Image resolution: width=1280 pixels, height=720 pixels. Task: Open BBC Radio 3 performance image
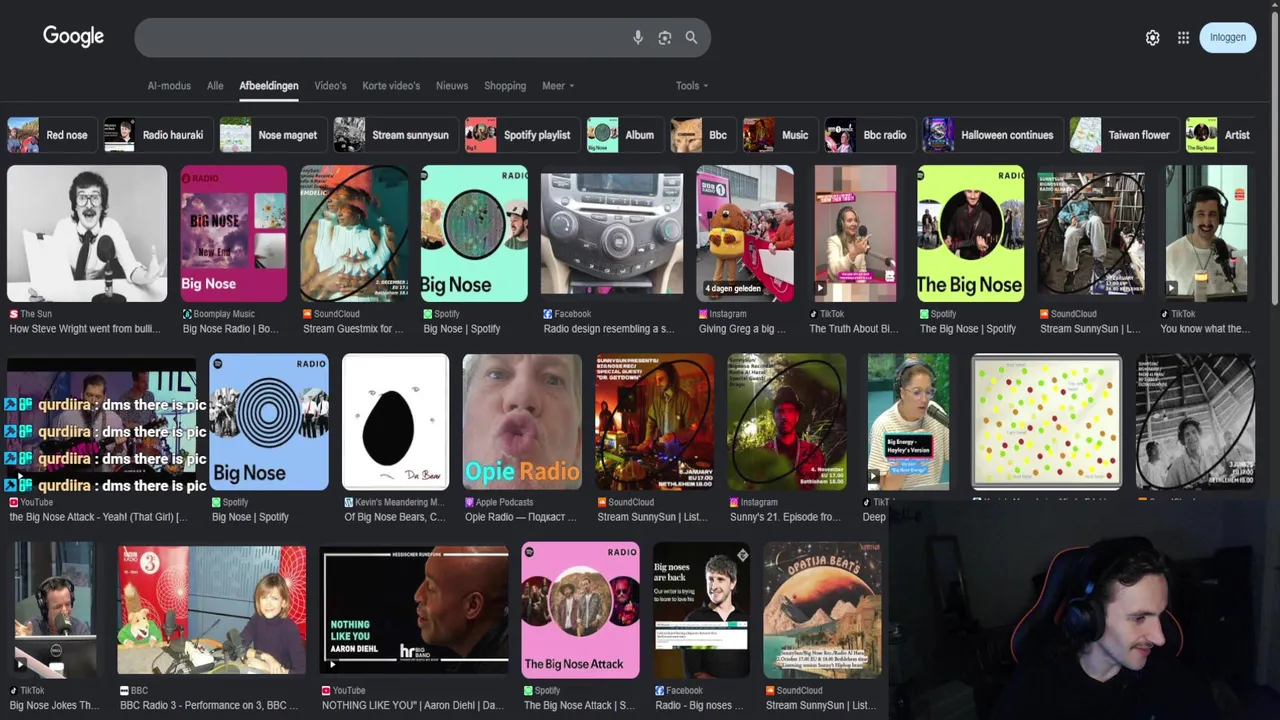pos(212,609)
